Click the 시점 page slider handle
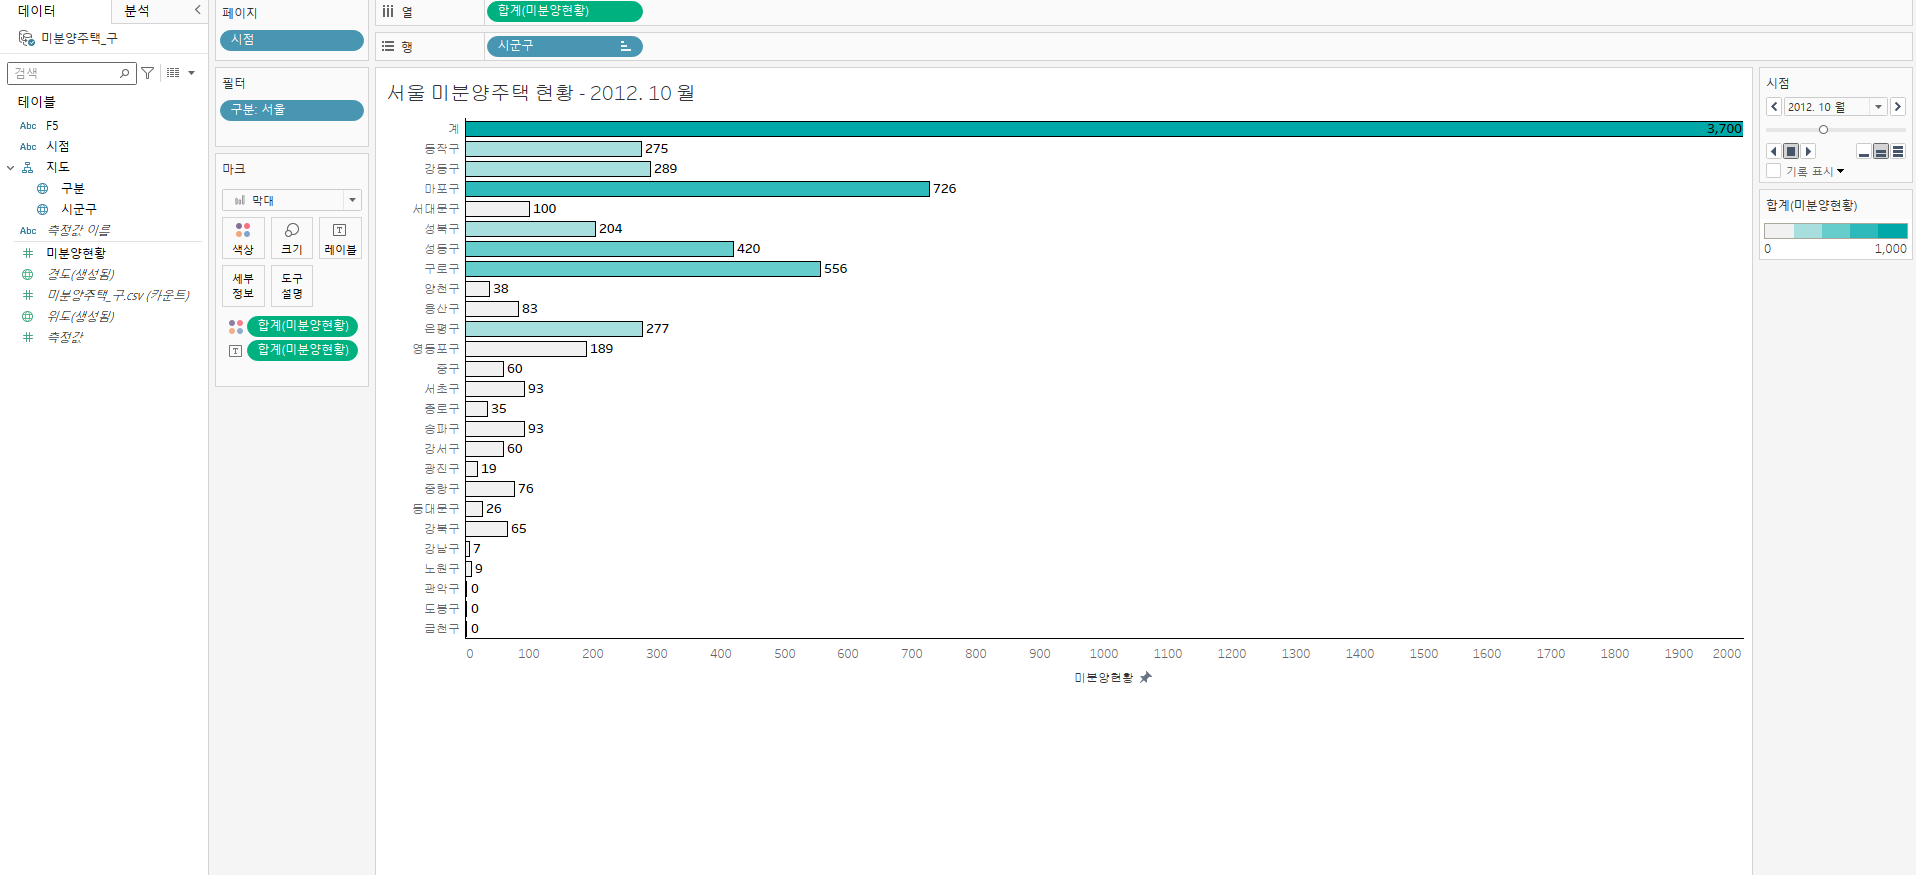1916x875 pixels. 1823,130
